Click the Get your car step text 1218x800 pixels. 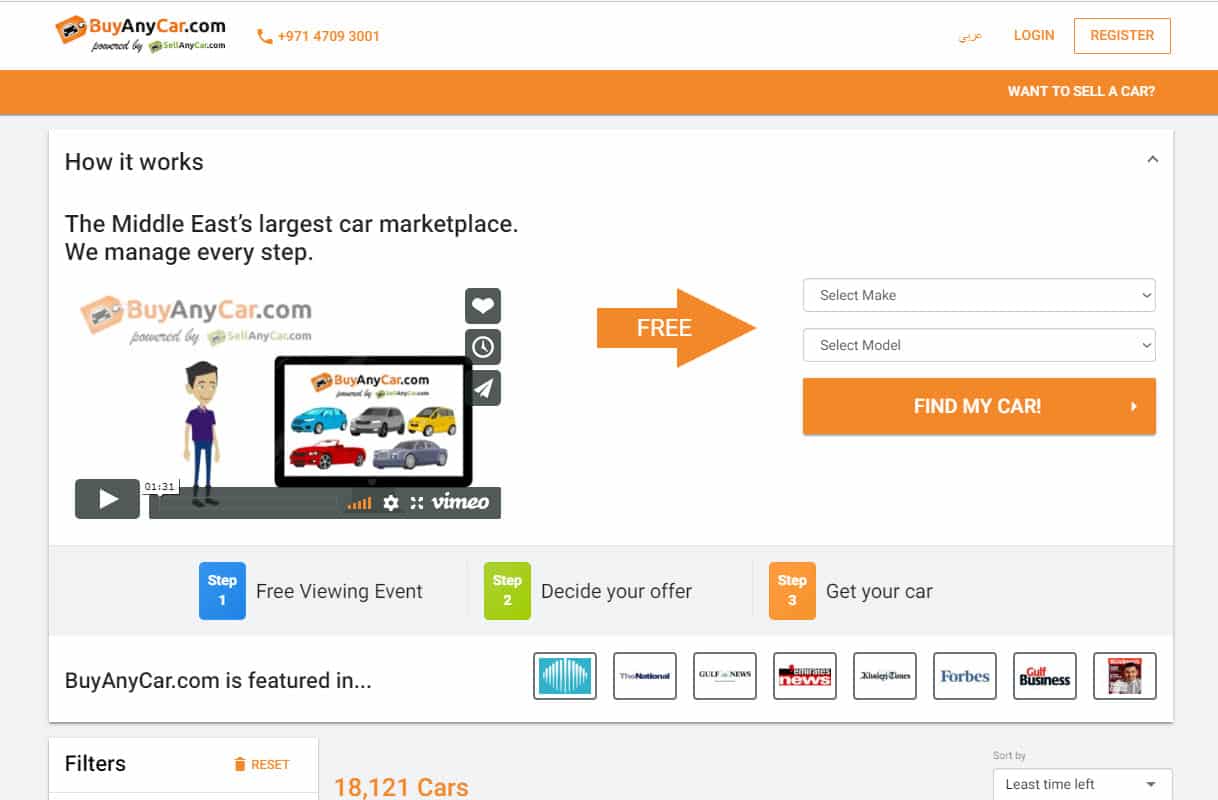(x=879, y=591)
